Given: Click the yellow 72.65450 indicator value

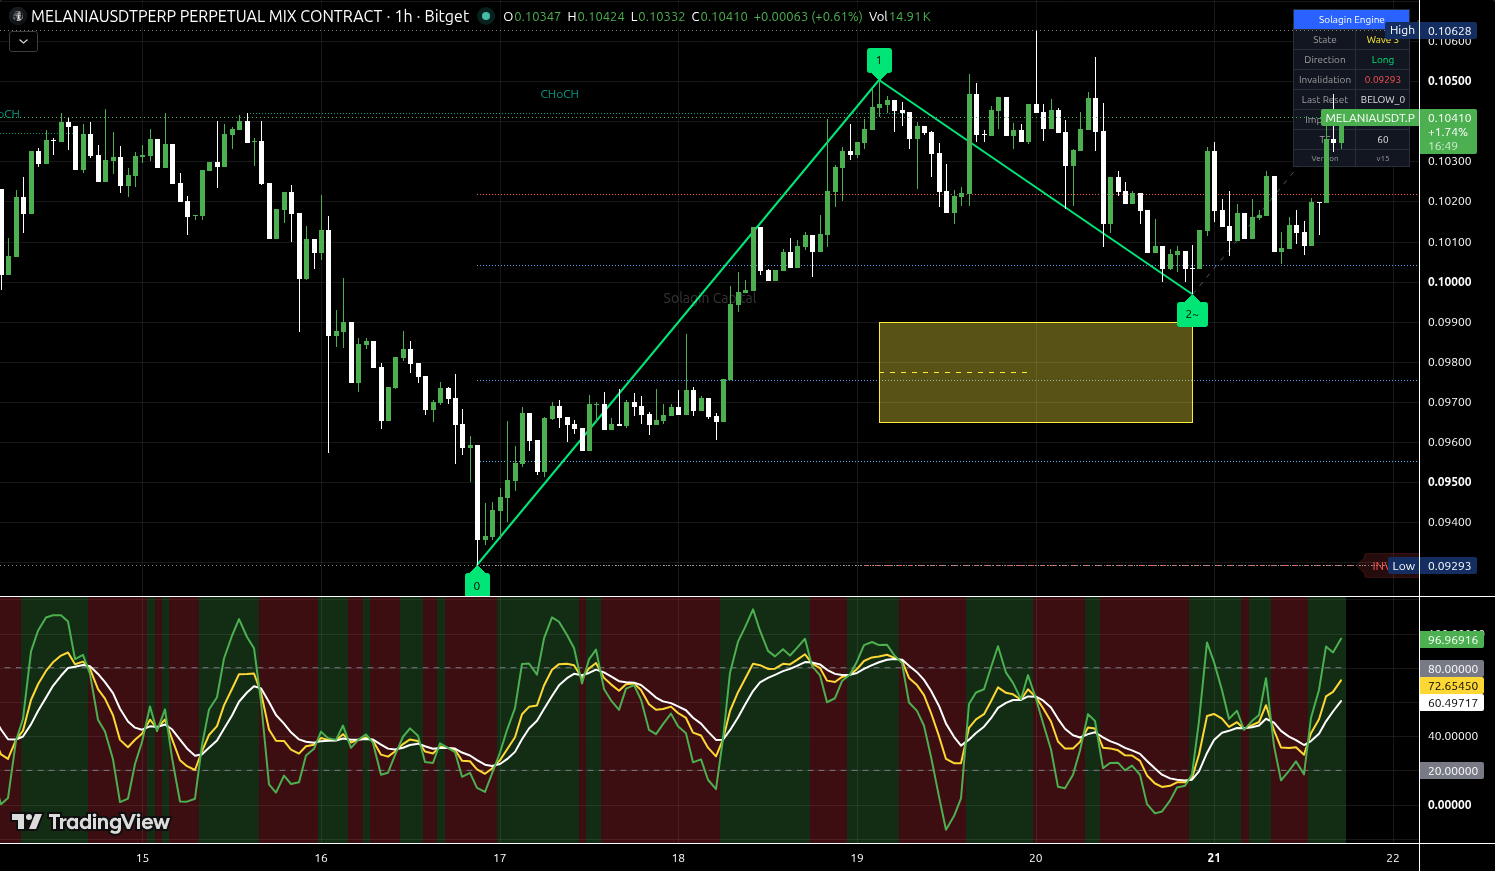Looking at the screenshot, I should click(x=1452, y=686).
